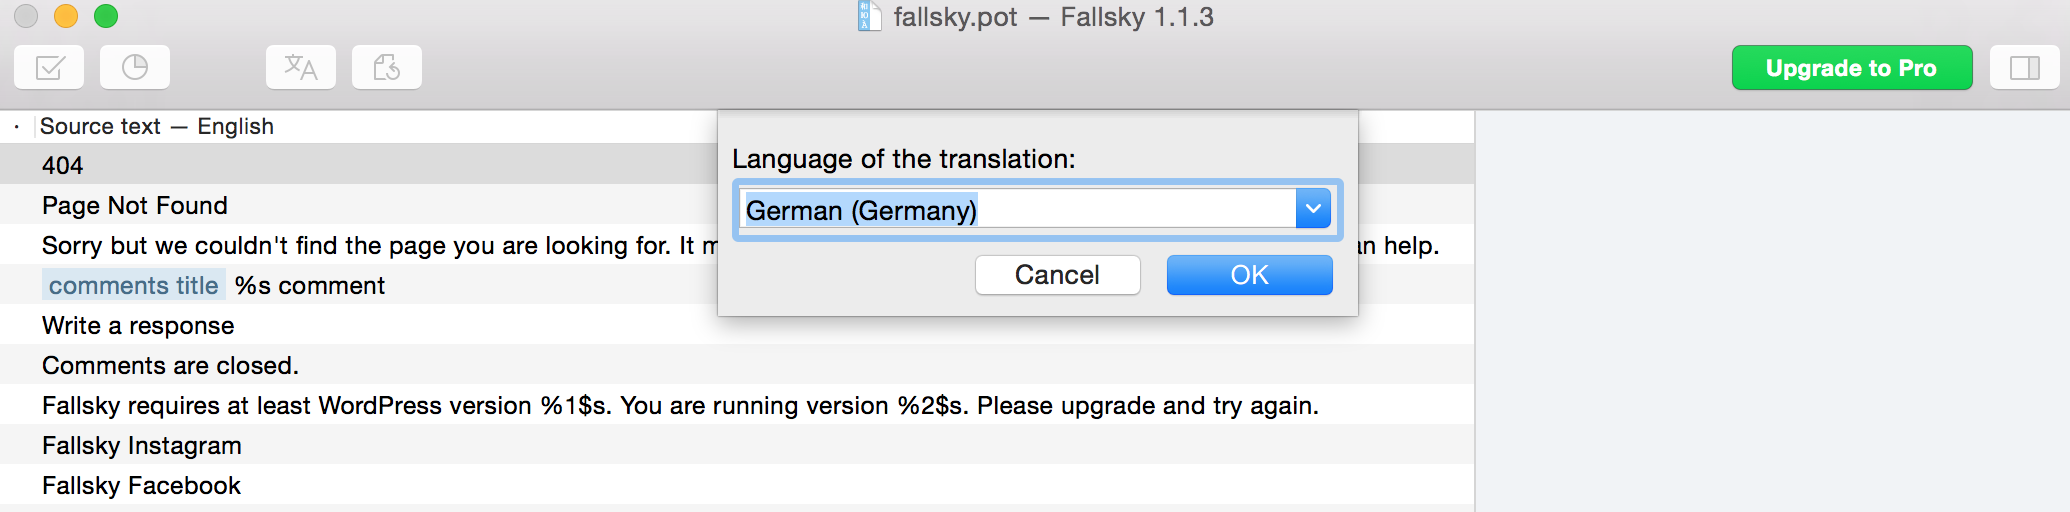Select the "Write a response" string

click(x=138, y=325)
